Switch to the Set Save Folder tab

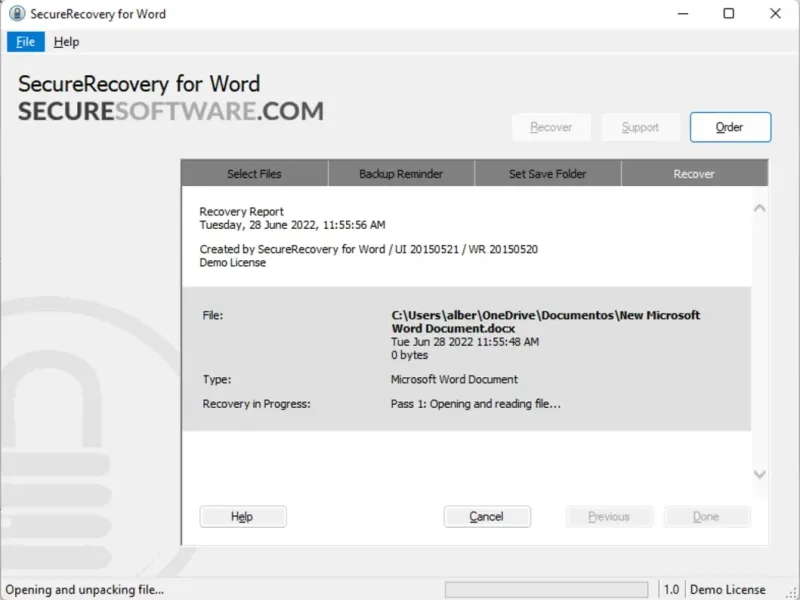click(x=547, y=173)
